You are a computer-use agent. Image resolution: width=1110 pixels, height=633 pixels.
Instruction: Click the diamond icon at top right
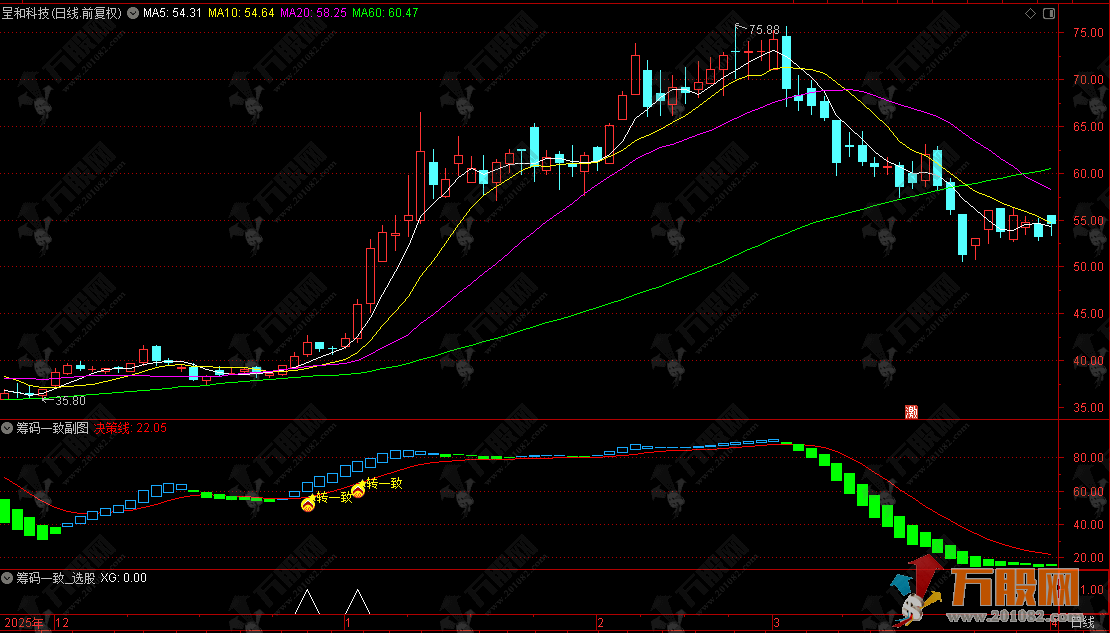(x=1030, y=13)
